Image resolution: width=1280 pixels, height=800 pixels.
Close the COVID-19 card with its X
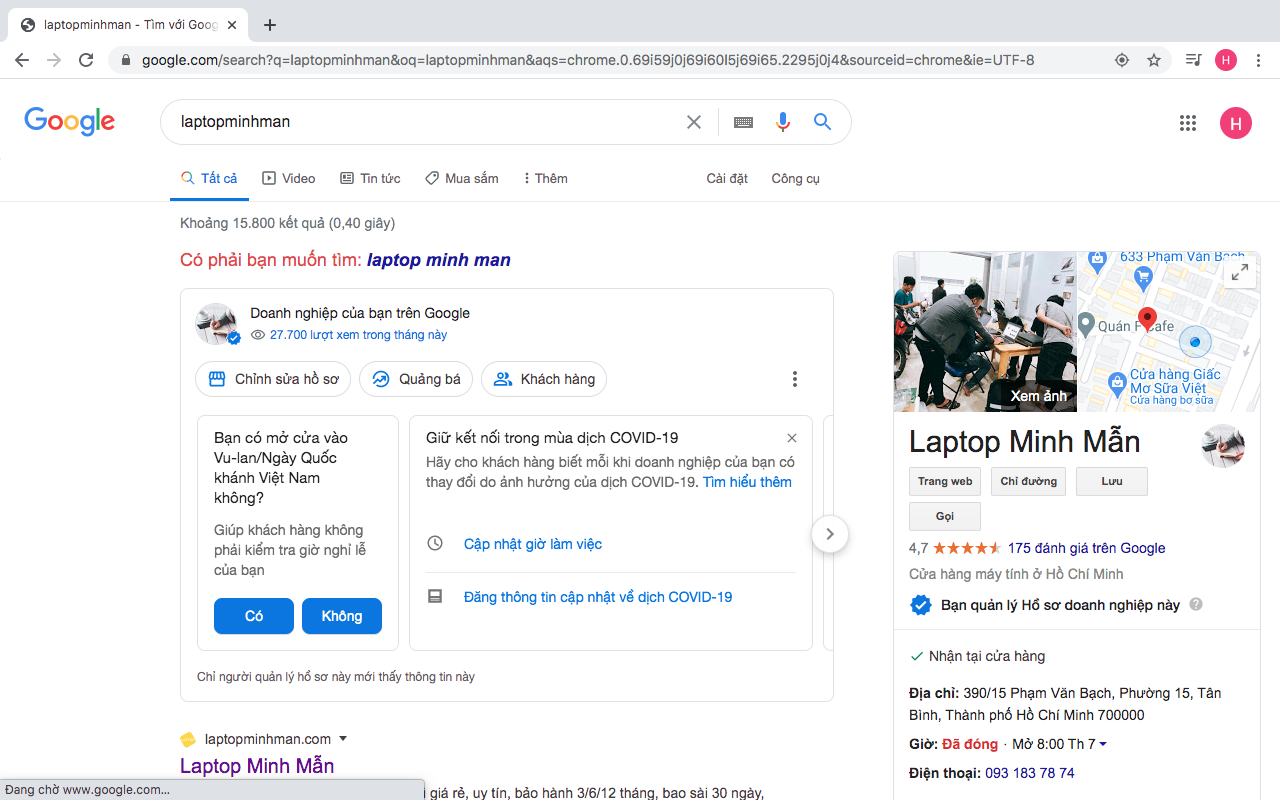(x=792, y=438)
